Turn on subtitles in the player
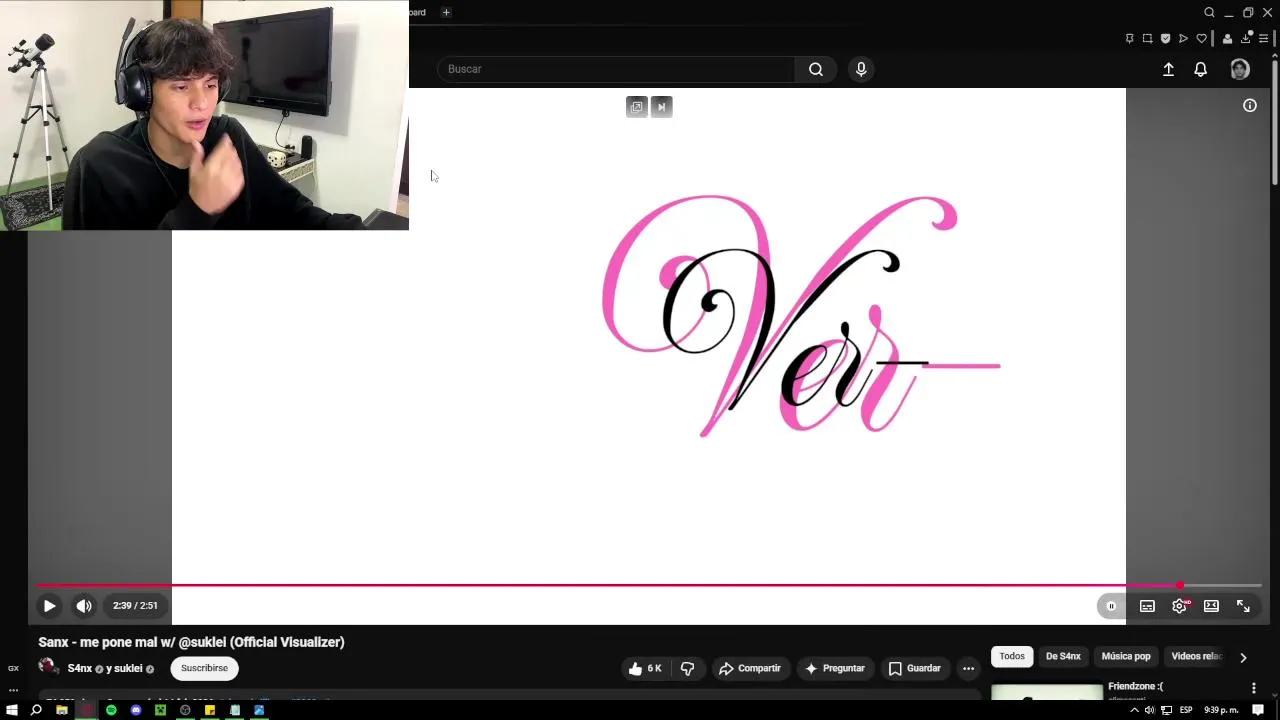1280x720 pixels. [1147, 606]
